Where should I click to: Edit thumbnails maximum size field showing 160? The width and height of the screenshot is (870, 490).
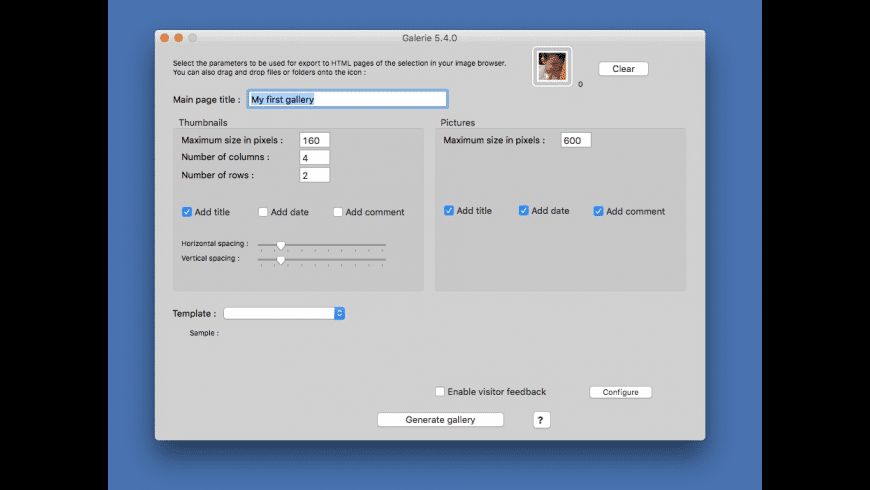(314, 140)
